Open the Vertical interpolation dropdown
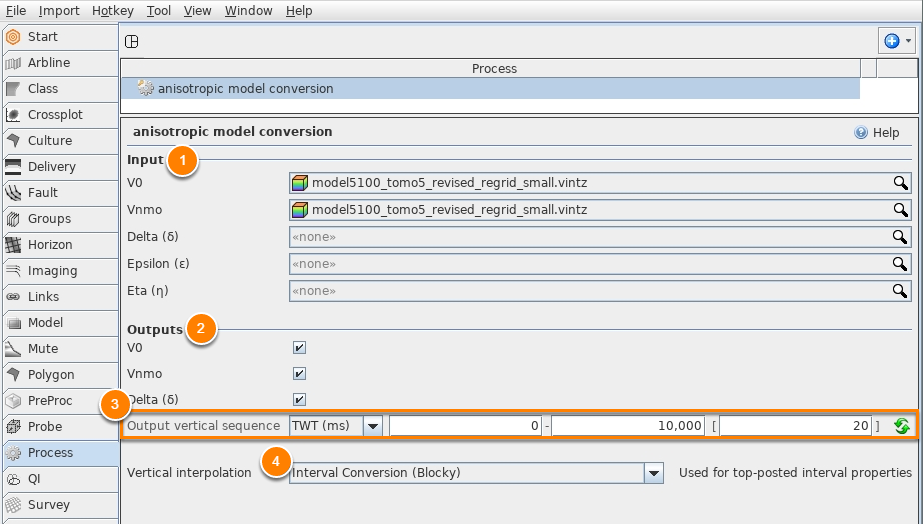The image size is (923, 524). click(x=654, y=473)
